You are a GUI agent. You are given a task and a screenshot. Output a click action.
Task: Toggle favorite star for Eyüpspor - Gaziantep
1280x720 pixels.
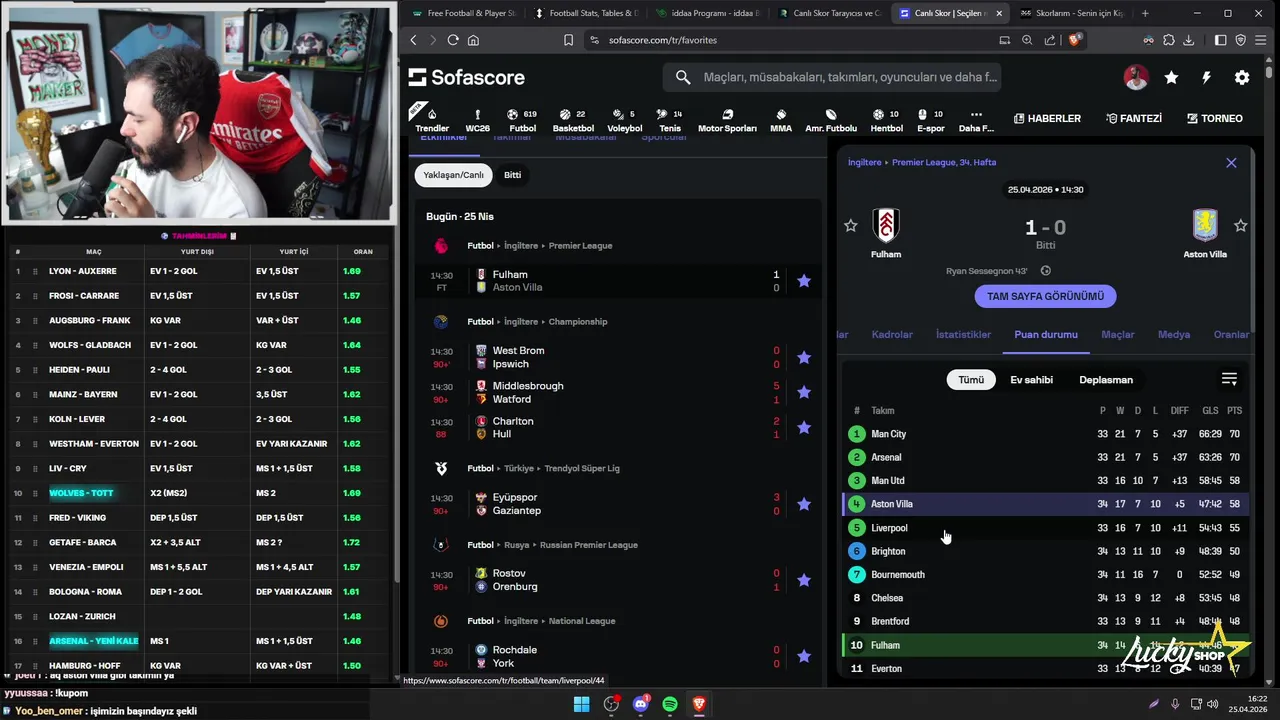coord(804,504)
